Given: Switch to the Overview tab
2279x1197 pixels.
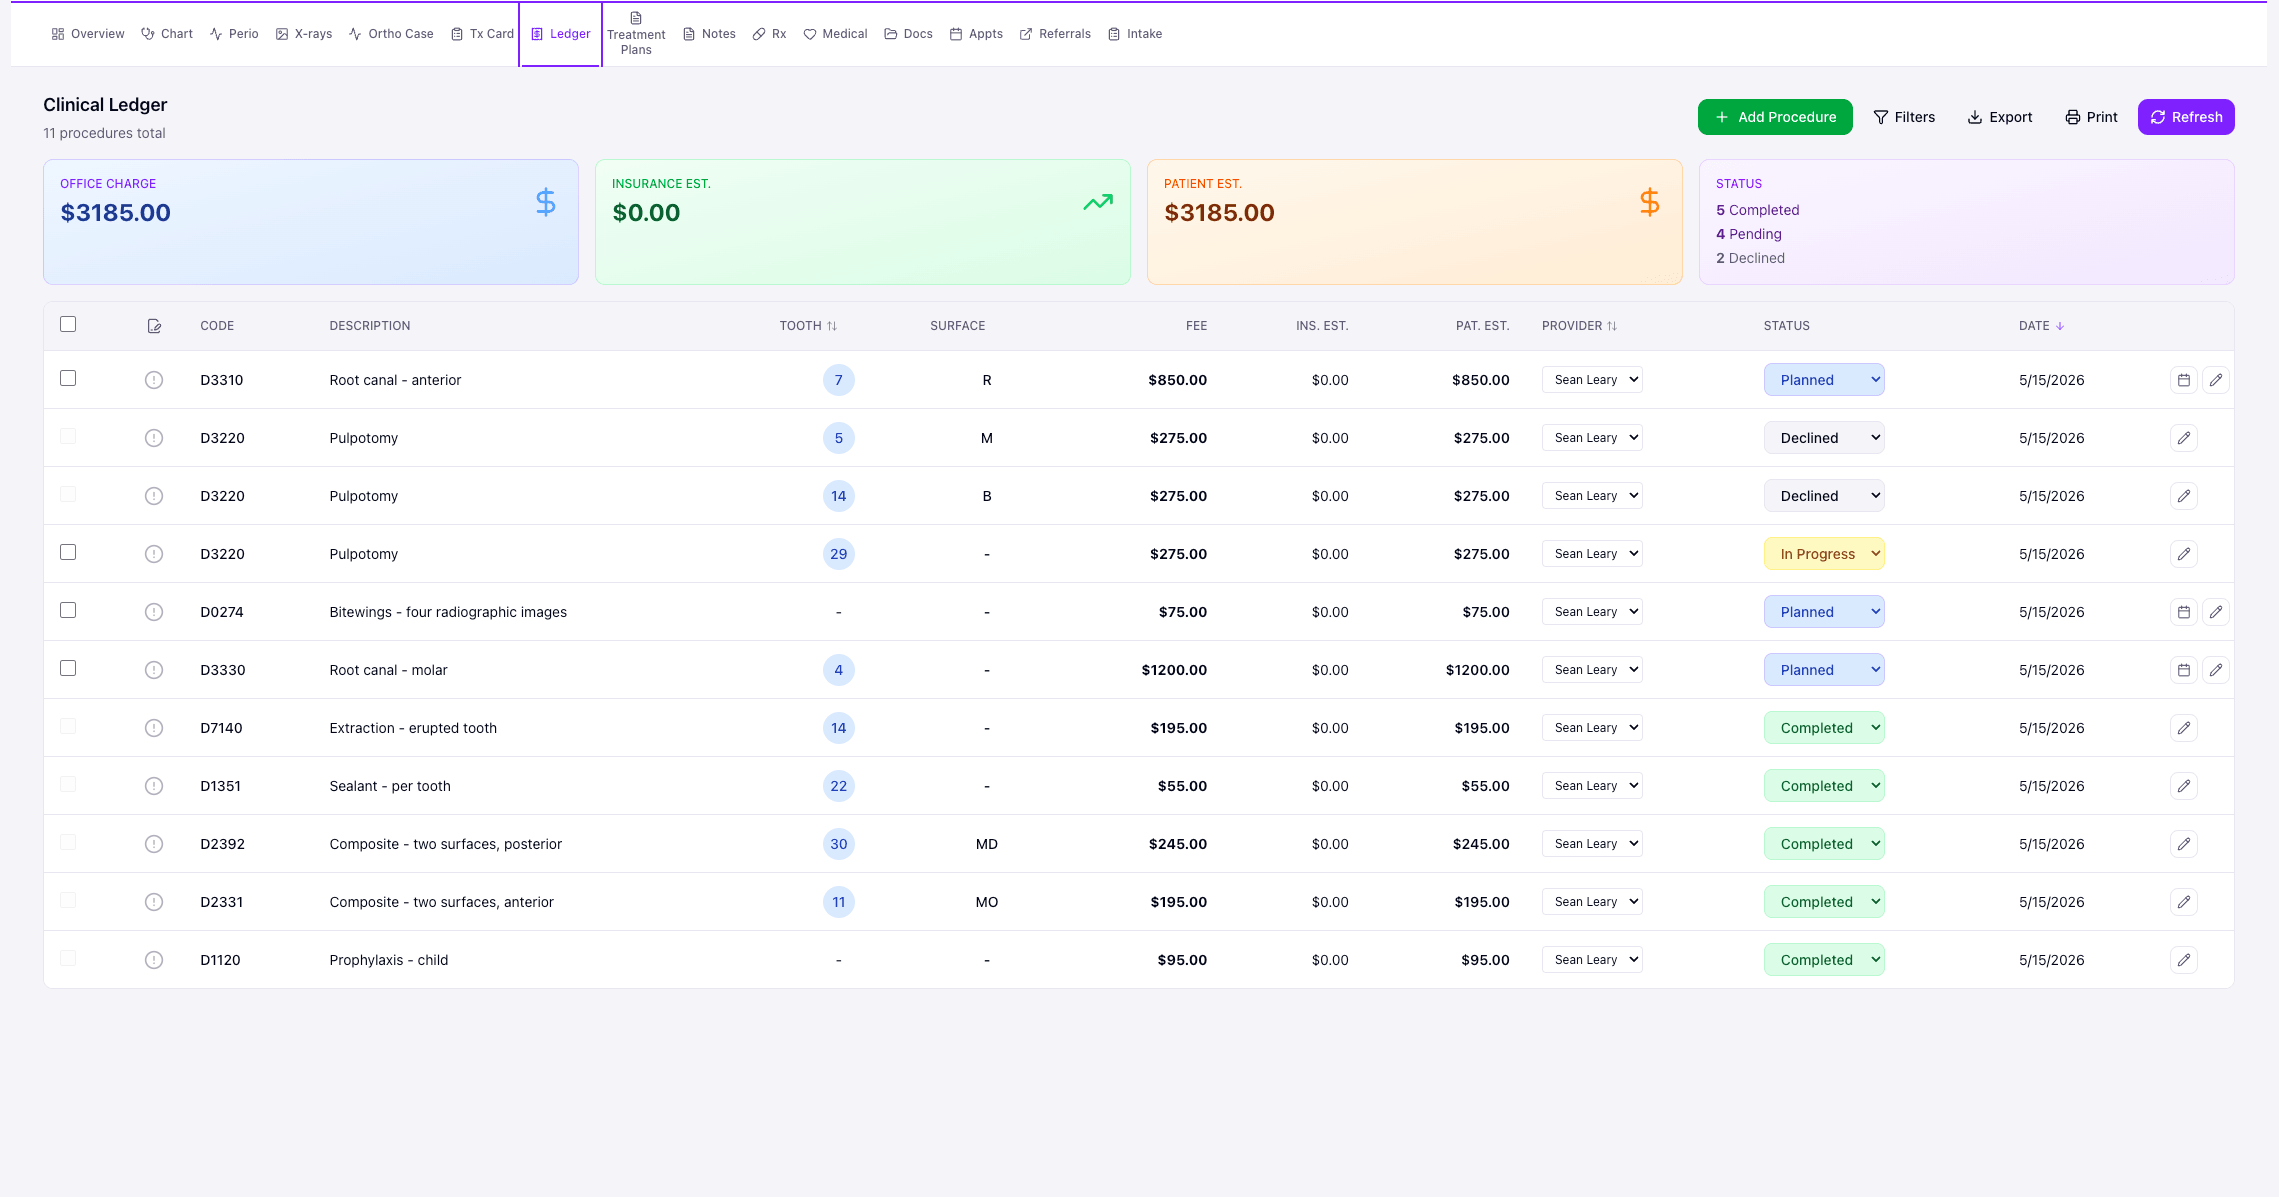Looking at the screenshot, I should coord(88,34).
